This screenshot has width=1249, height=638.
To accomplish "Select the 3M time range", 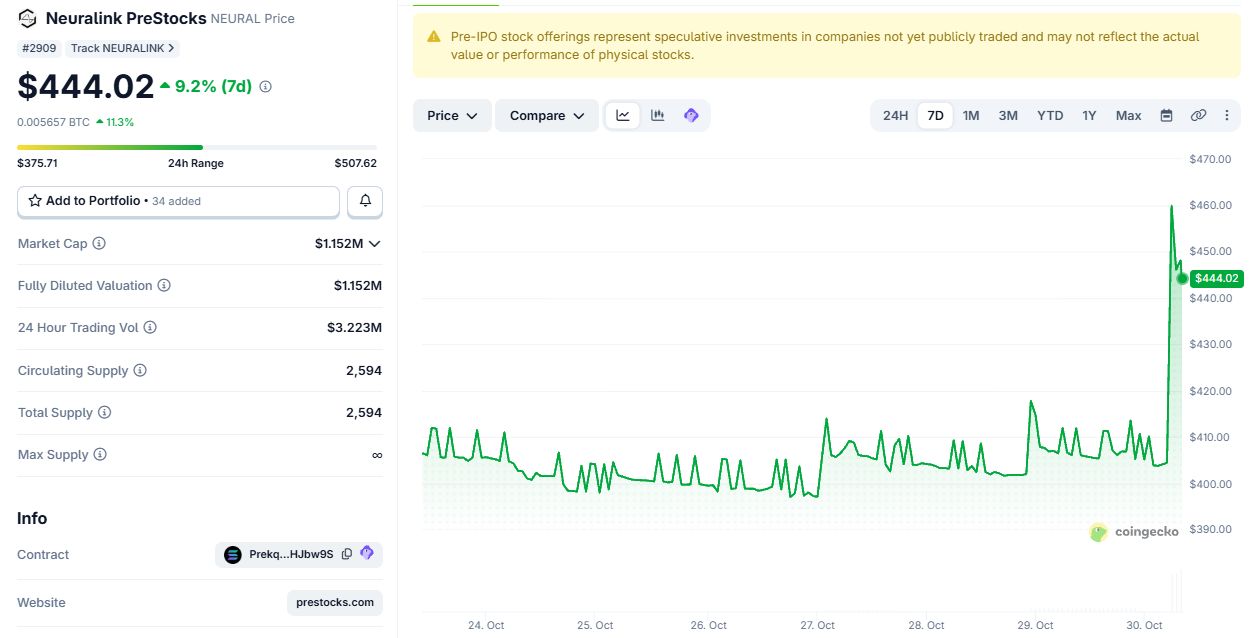I will 1008,116.
